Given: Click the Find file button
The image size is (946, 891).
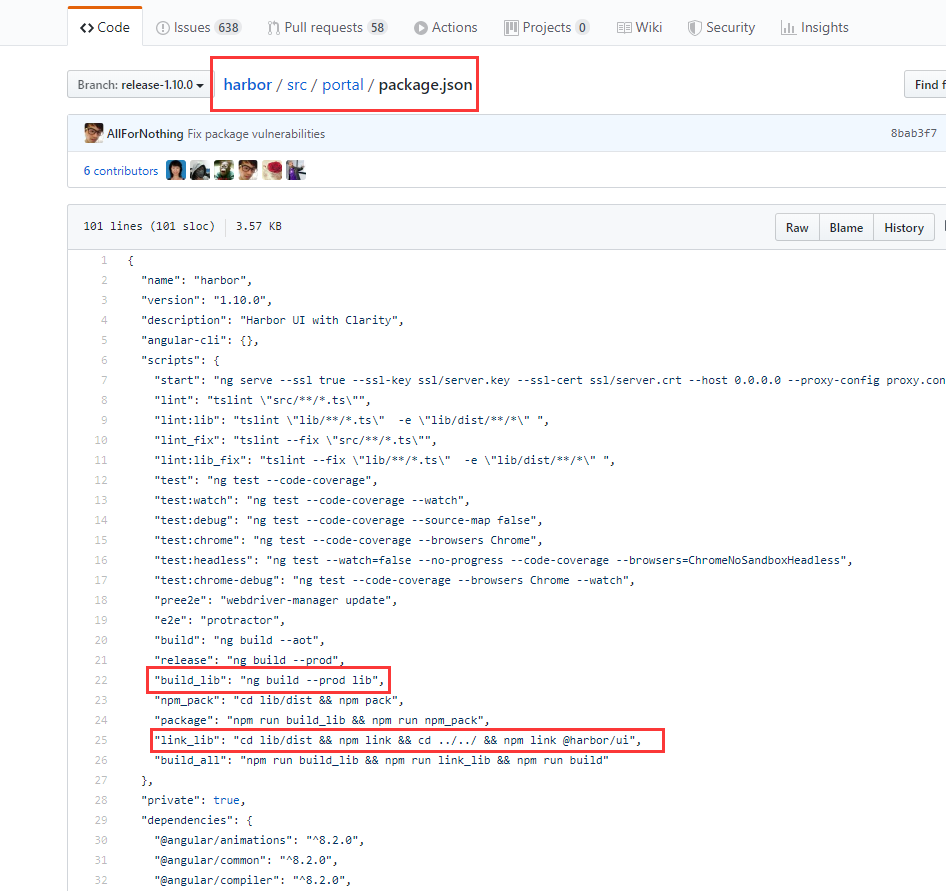Looking at the screenshot, I should click(925, 84).
